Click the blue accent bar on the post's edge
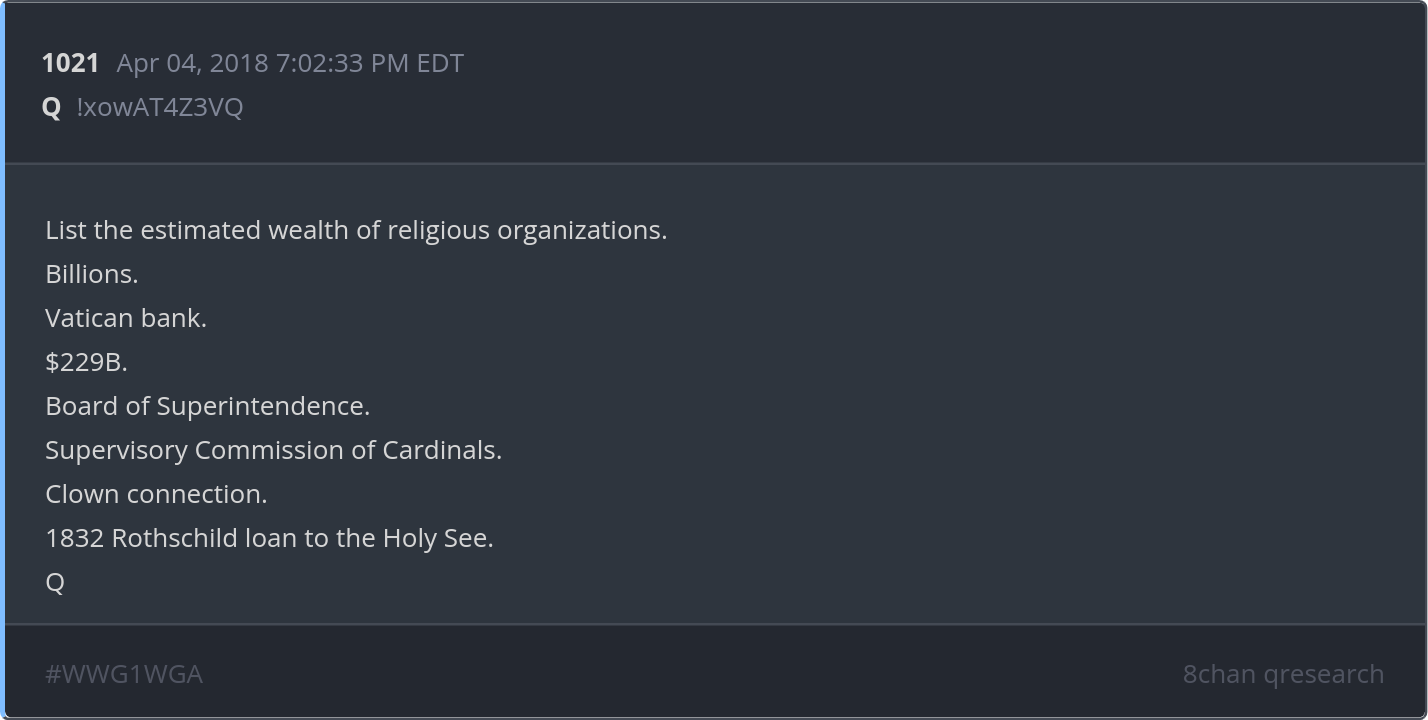The image size is (1428, 720). 3,360
